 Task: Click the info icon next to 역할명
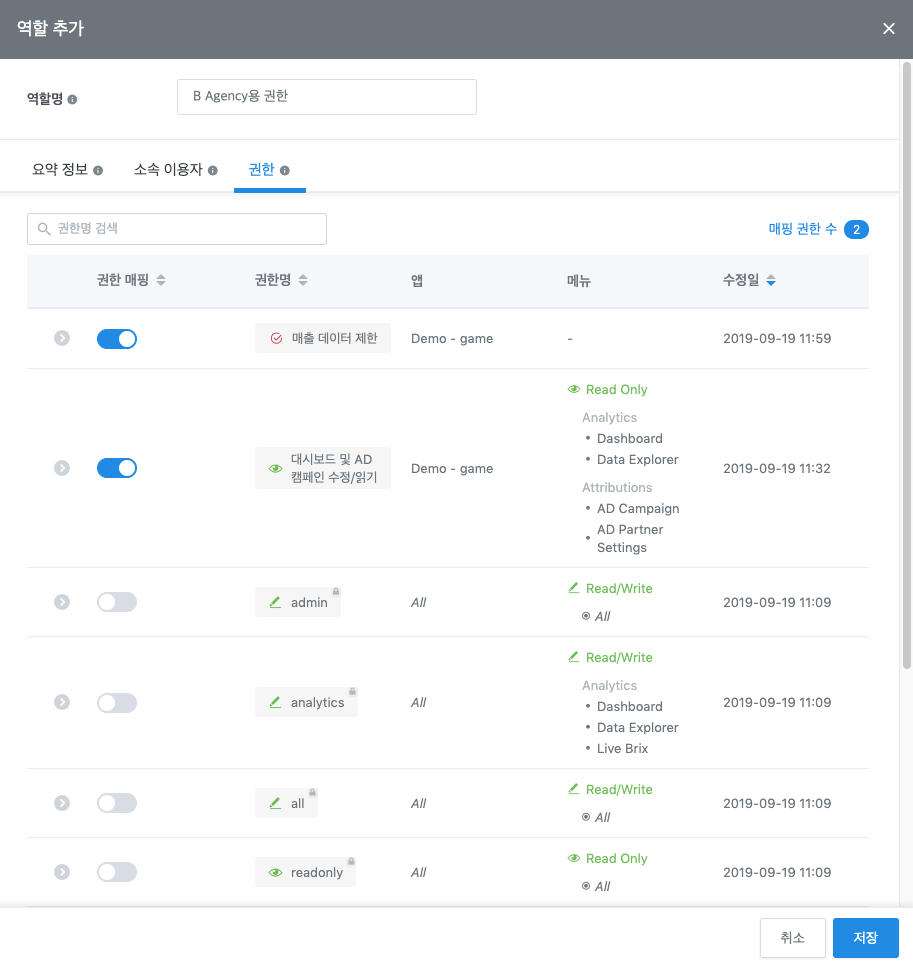[73, 99]
